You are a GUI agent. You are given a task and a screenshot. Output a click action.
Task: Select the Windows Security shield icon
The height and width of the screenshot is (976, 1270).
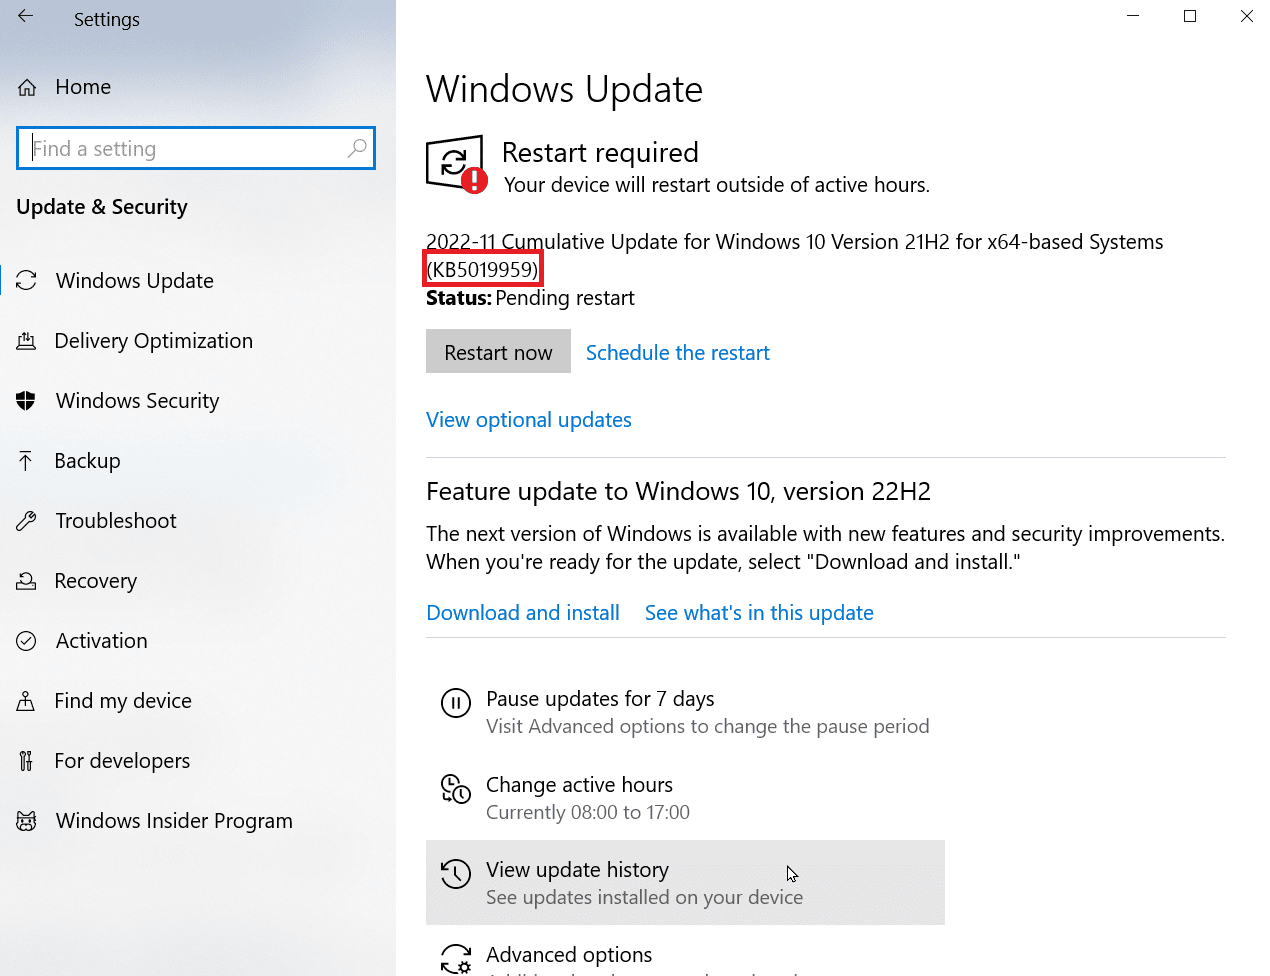point(27,400)
